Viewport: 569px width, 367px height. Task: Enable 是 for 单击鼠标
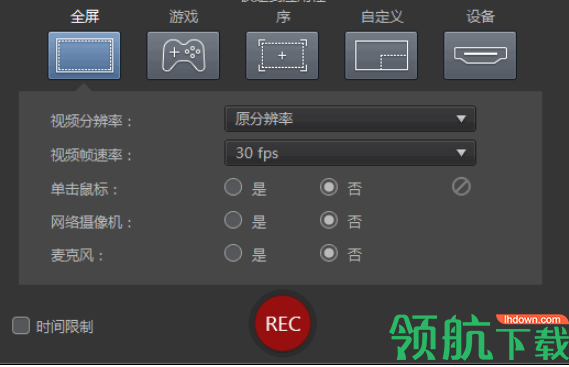[233, 187]
